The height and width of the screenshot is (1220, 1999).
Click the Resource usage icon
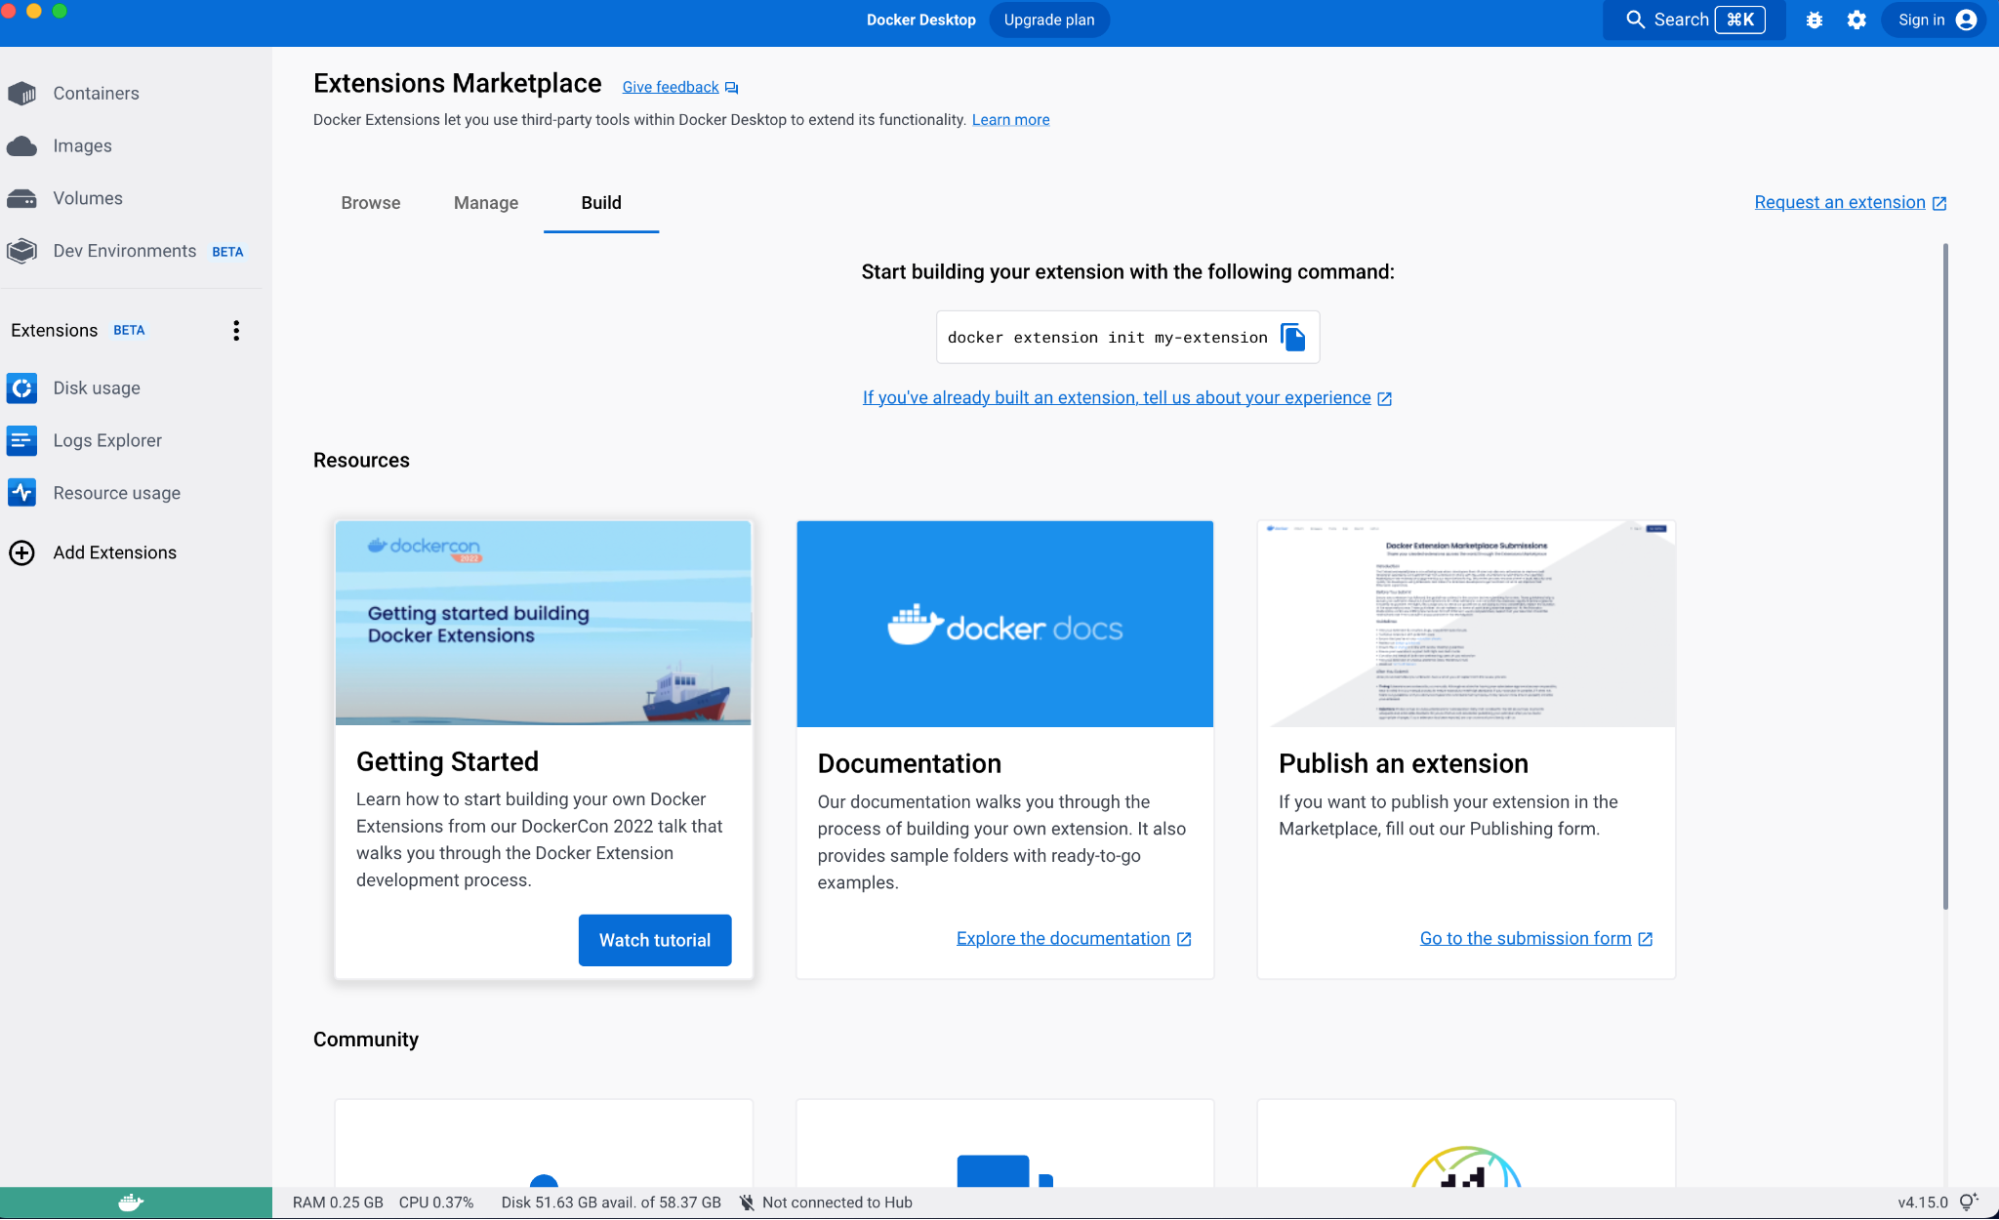point(23,491)
